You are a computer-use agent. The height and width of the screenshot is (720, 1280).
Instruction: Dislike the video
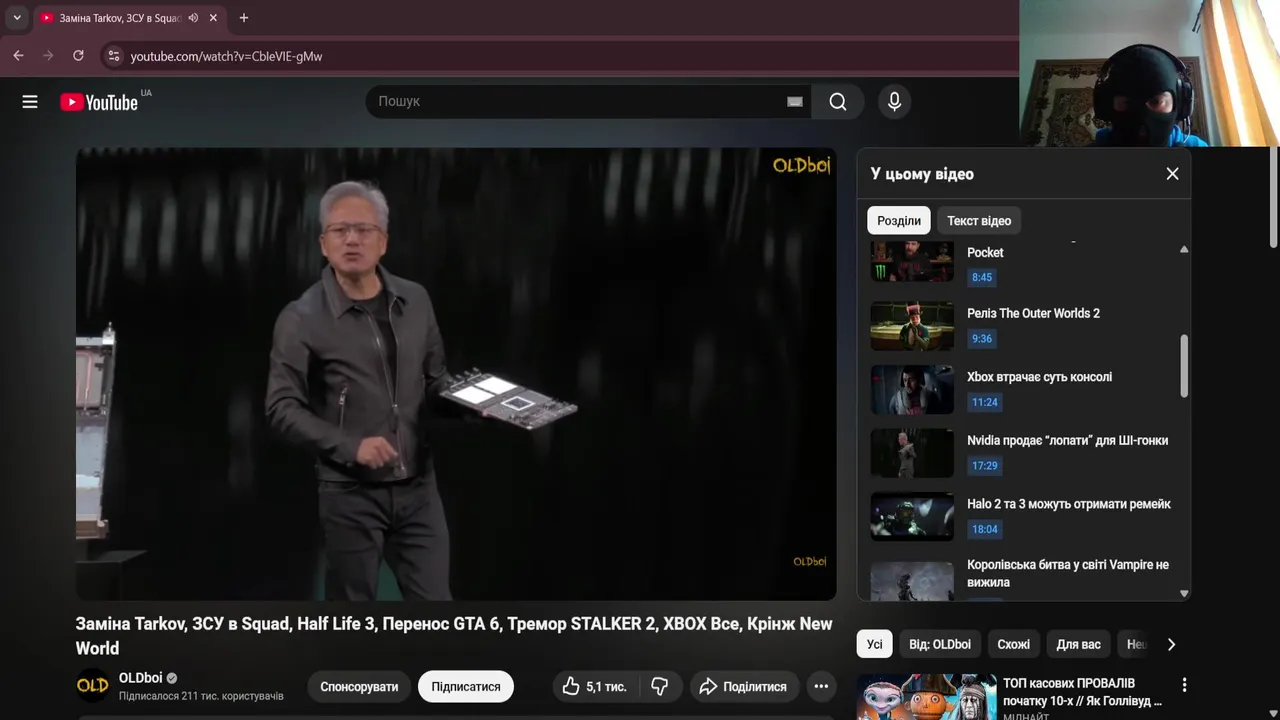click(660, 687)
